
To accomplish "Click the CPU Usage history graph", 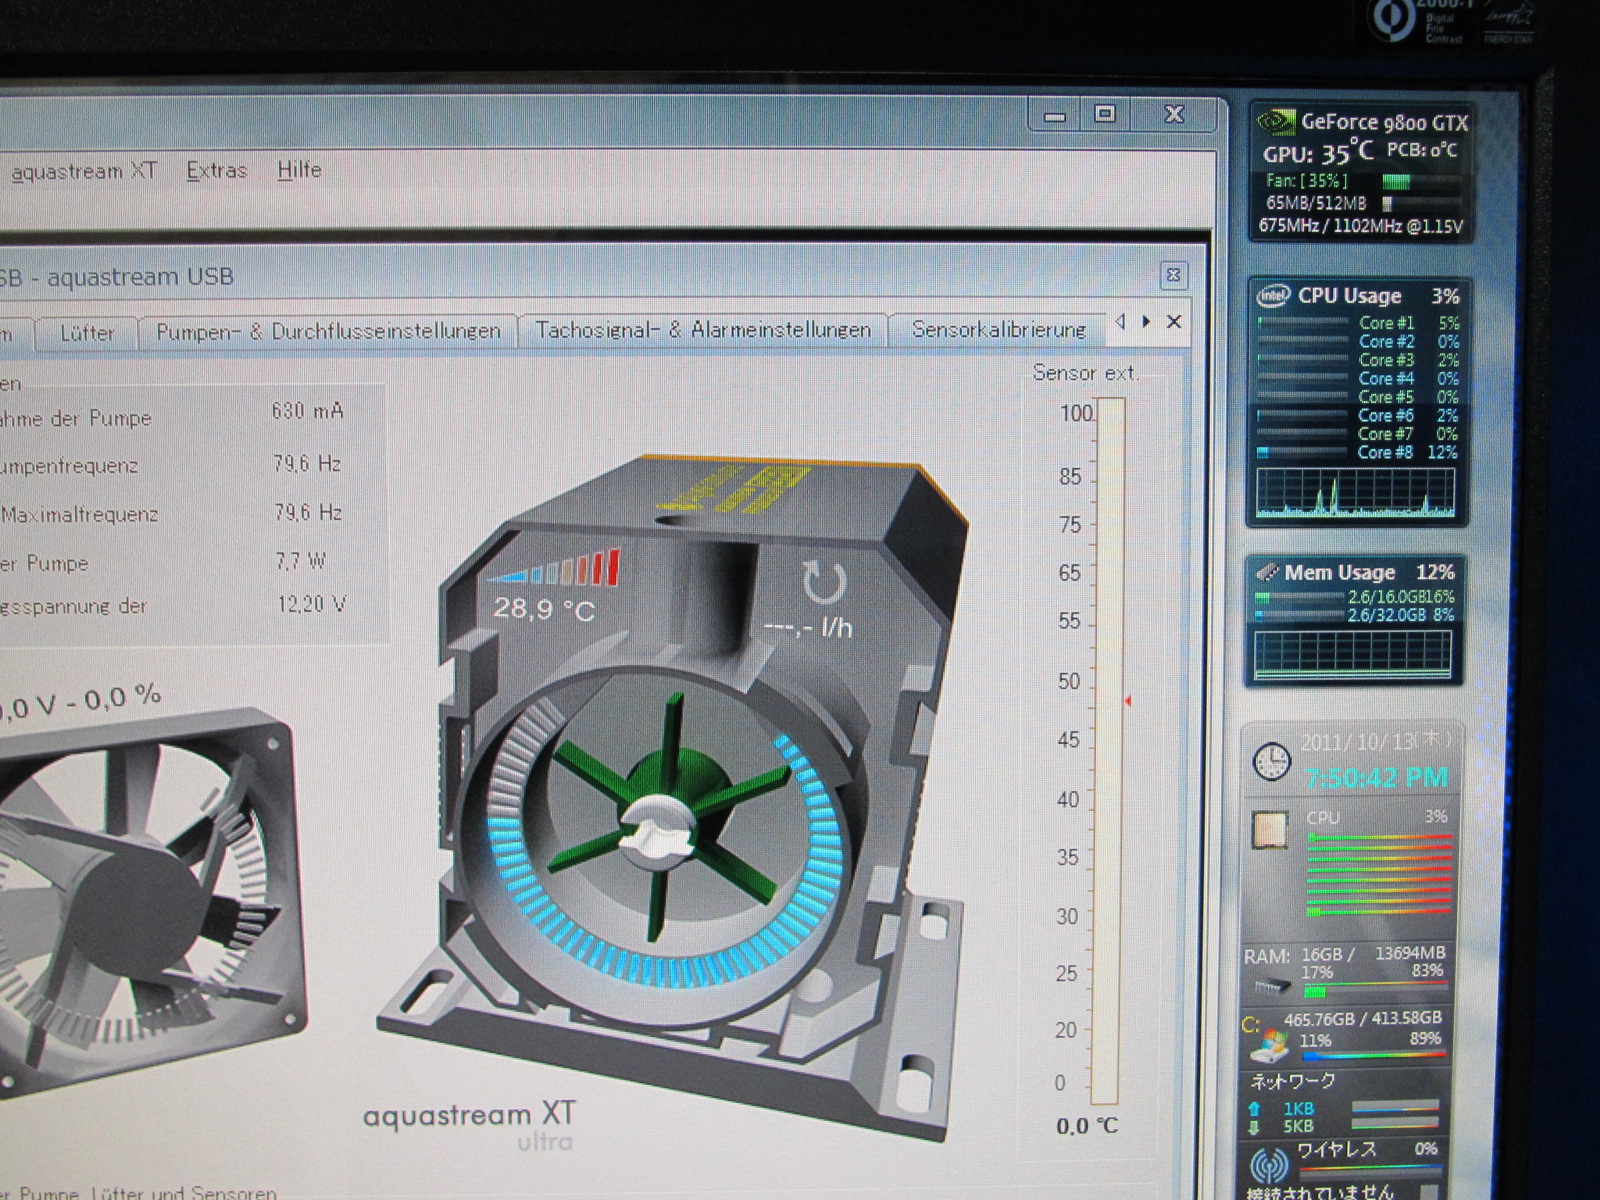I will pos(1355,493).
